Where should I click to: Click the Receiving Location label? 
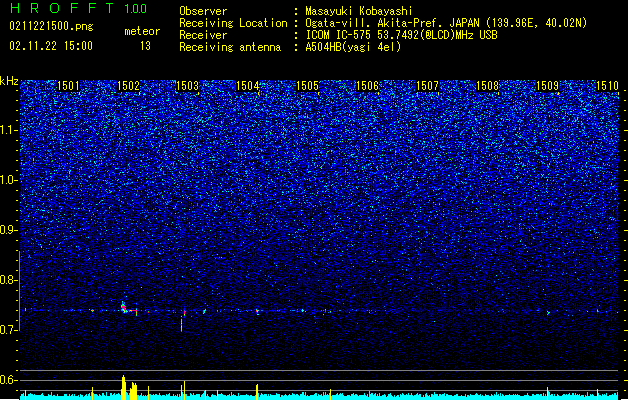233,23
